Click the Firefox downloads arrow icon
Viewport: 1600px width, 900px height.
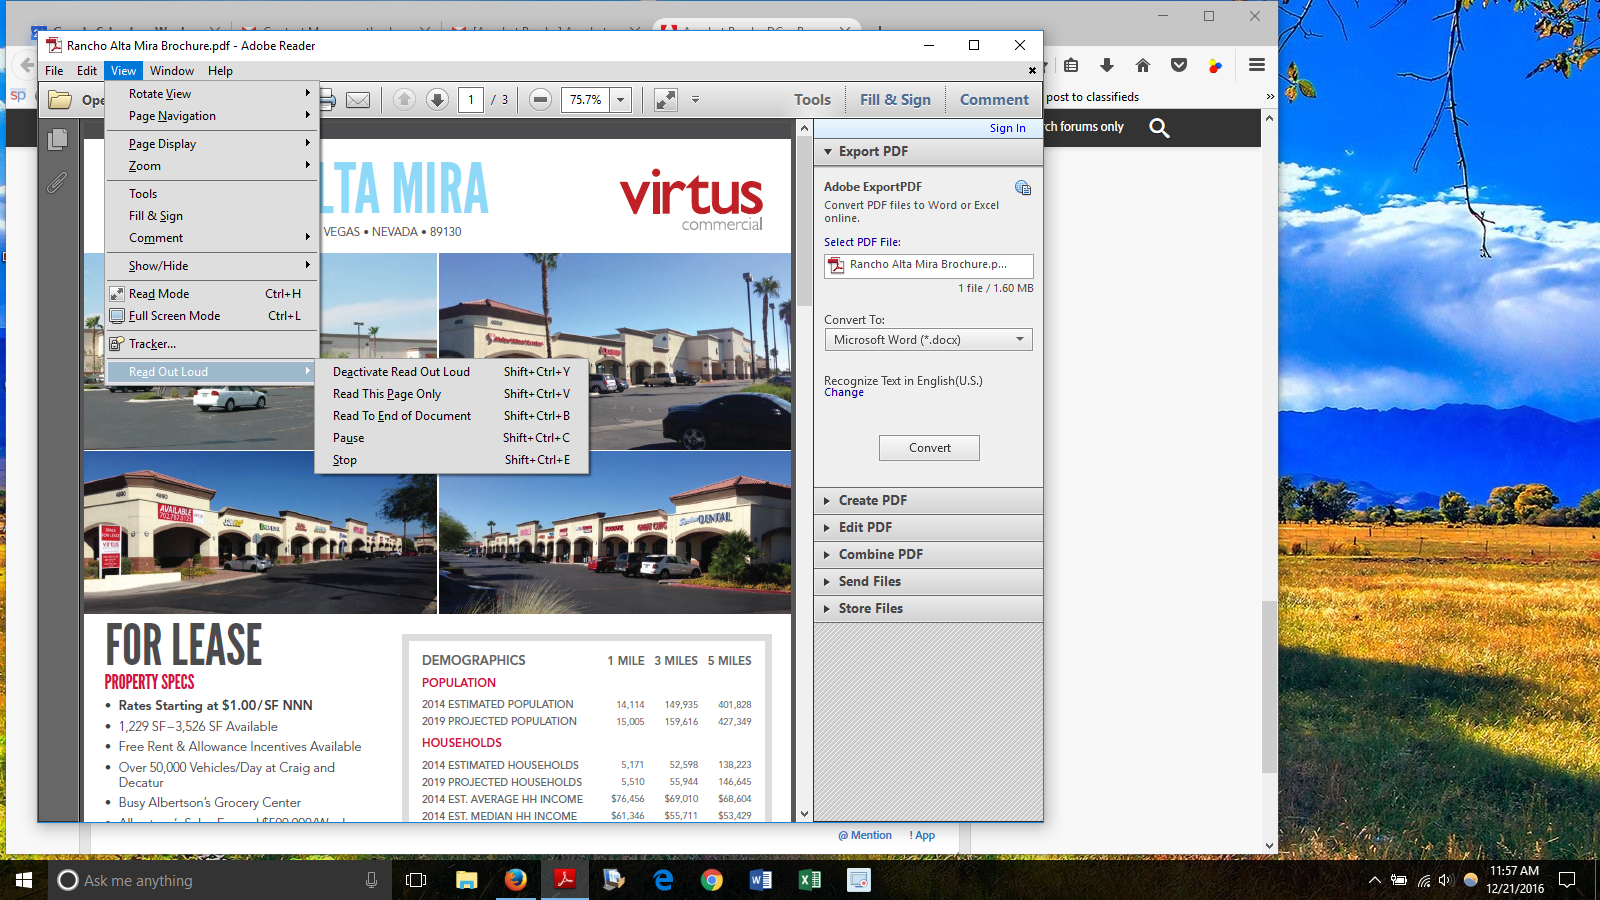1107,65
